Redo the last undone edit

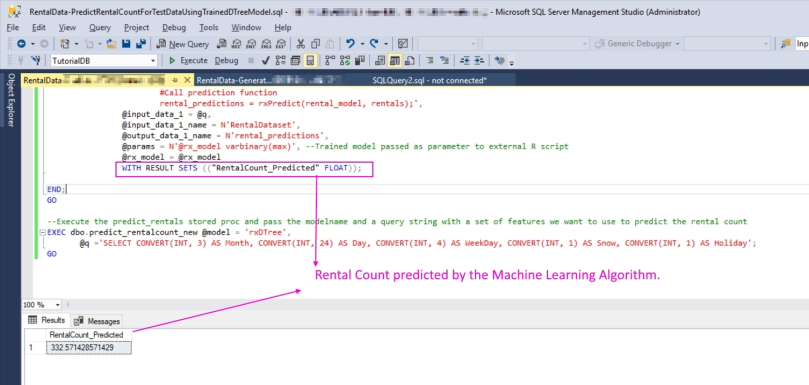tap(374, 44)
